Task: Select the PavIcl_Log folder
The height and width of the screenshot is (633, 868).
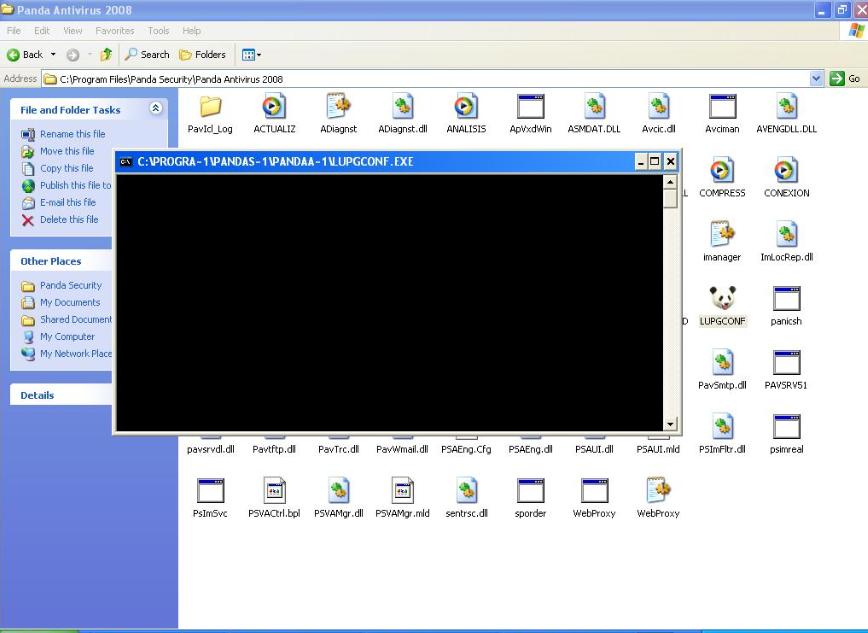Action: pos(210,108)
